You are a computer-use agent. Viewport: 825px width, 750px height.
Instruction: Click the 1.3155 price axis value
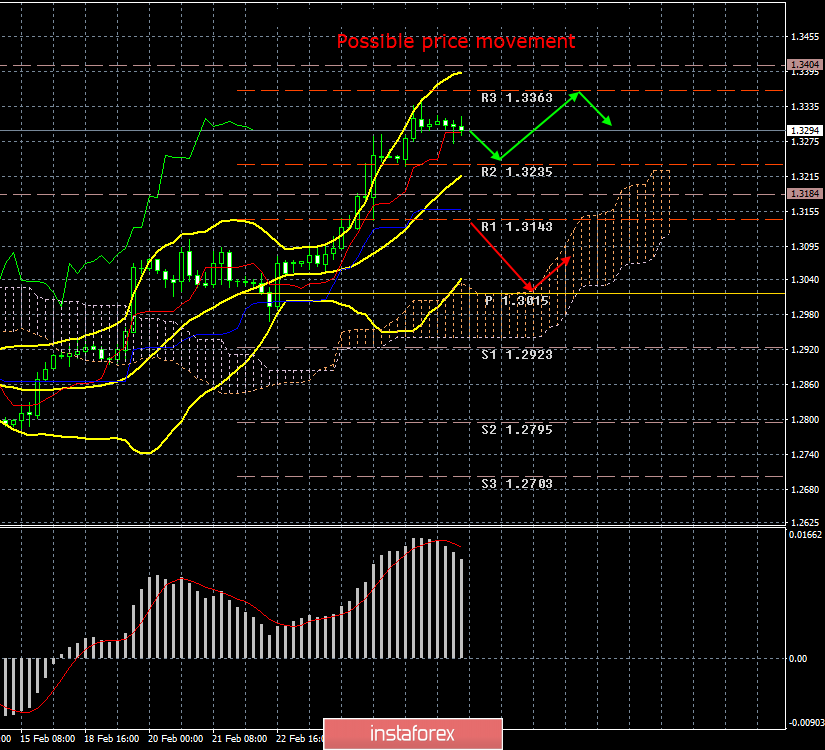(x=805, y=212)
